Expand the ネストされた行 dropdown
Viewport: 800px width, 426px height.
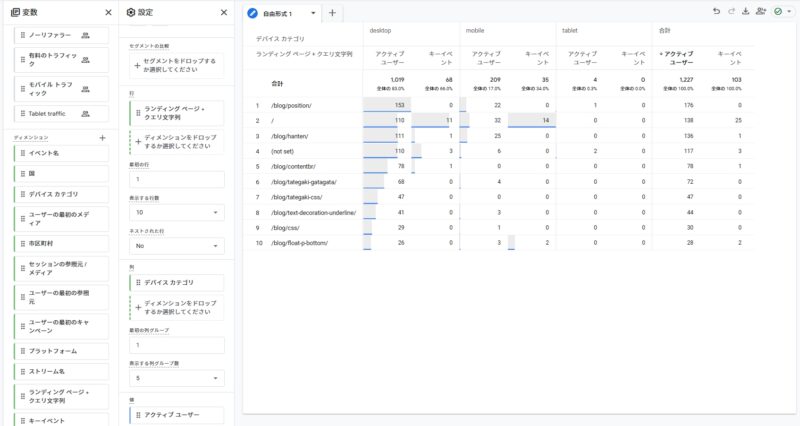(x=176, y=244)
